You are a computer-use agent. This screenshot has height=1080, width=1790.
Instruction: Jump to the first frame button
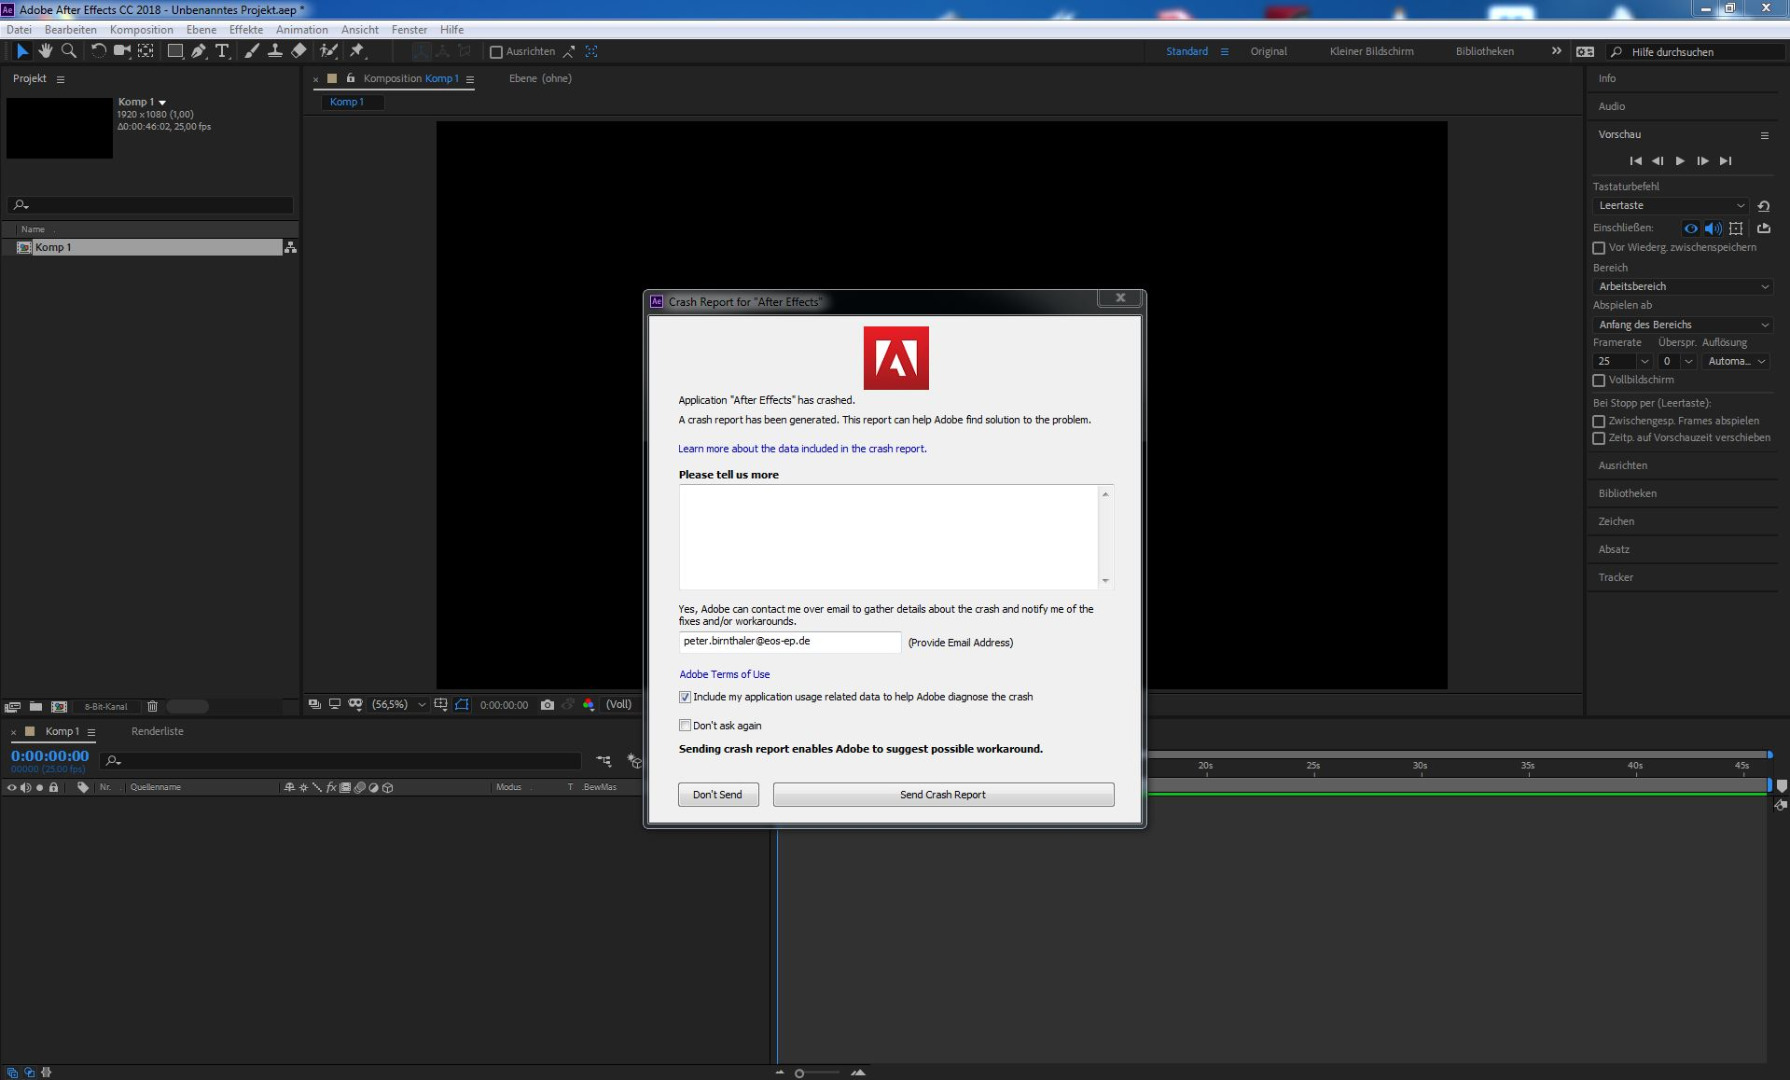coord(1636,161)
